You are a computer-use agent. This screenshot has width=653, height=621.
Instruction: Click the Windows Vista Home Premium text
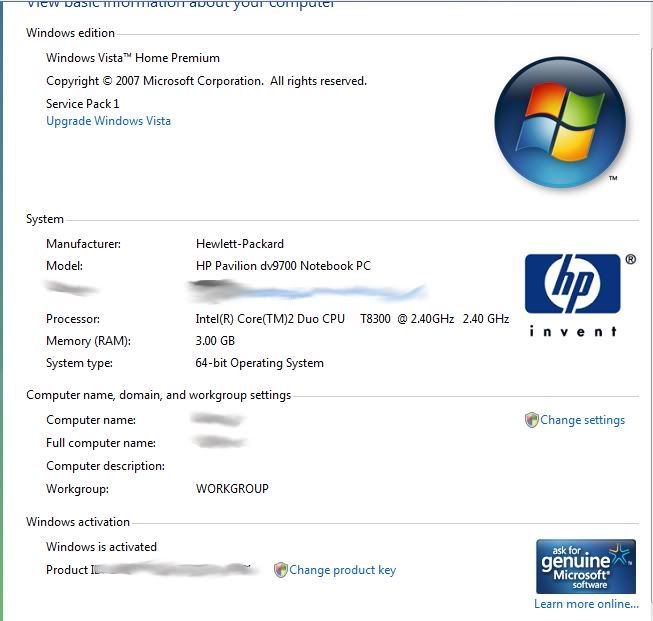tap(133, 58)
